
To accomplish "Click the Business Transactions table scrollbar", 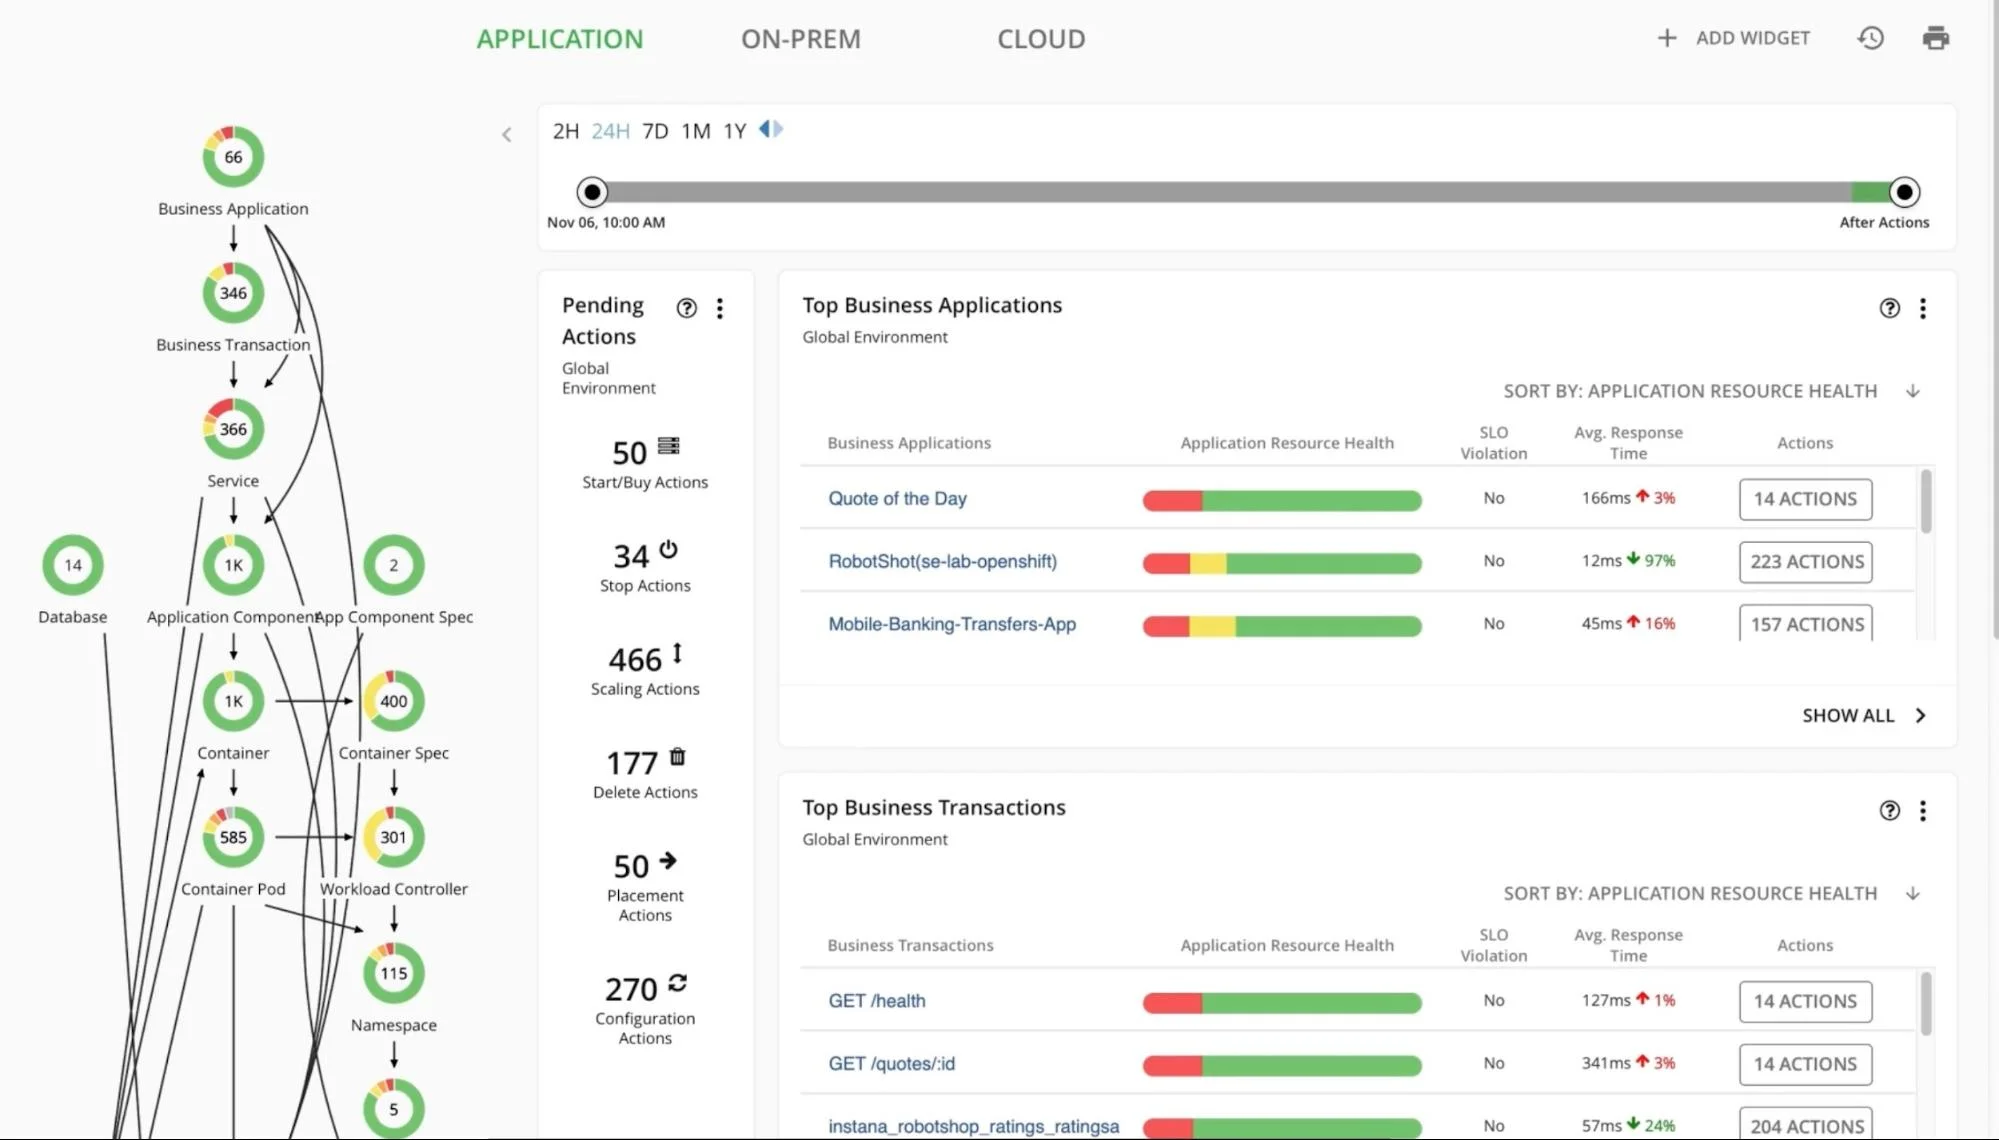I will pos(1926,1003).
